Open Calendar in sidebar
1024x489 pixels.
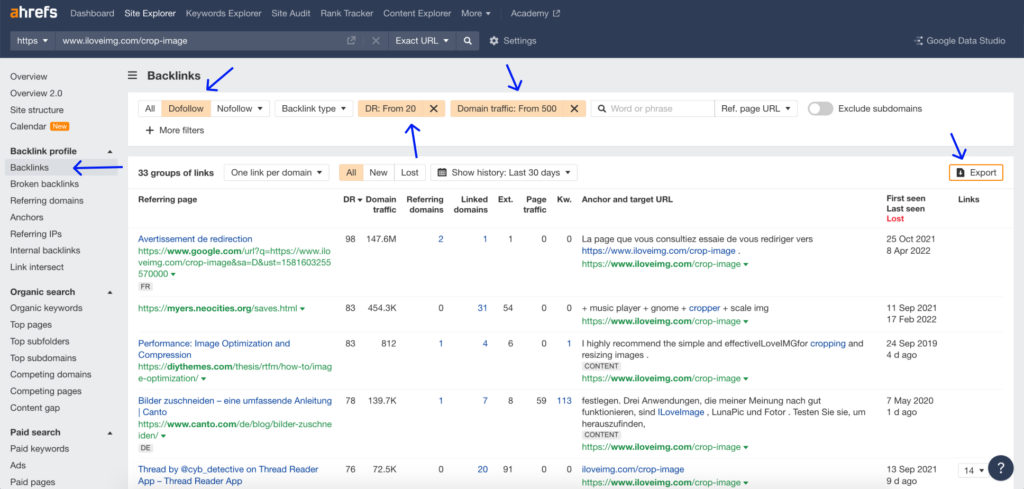point(28,127)
